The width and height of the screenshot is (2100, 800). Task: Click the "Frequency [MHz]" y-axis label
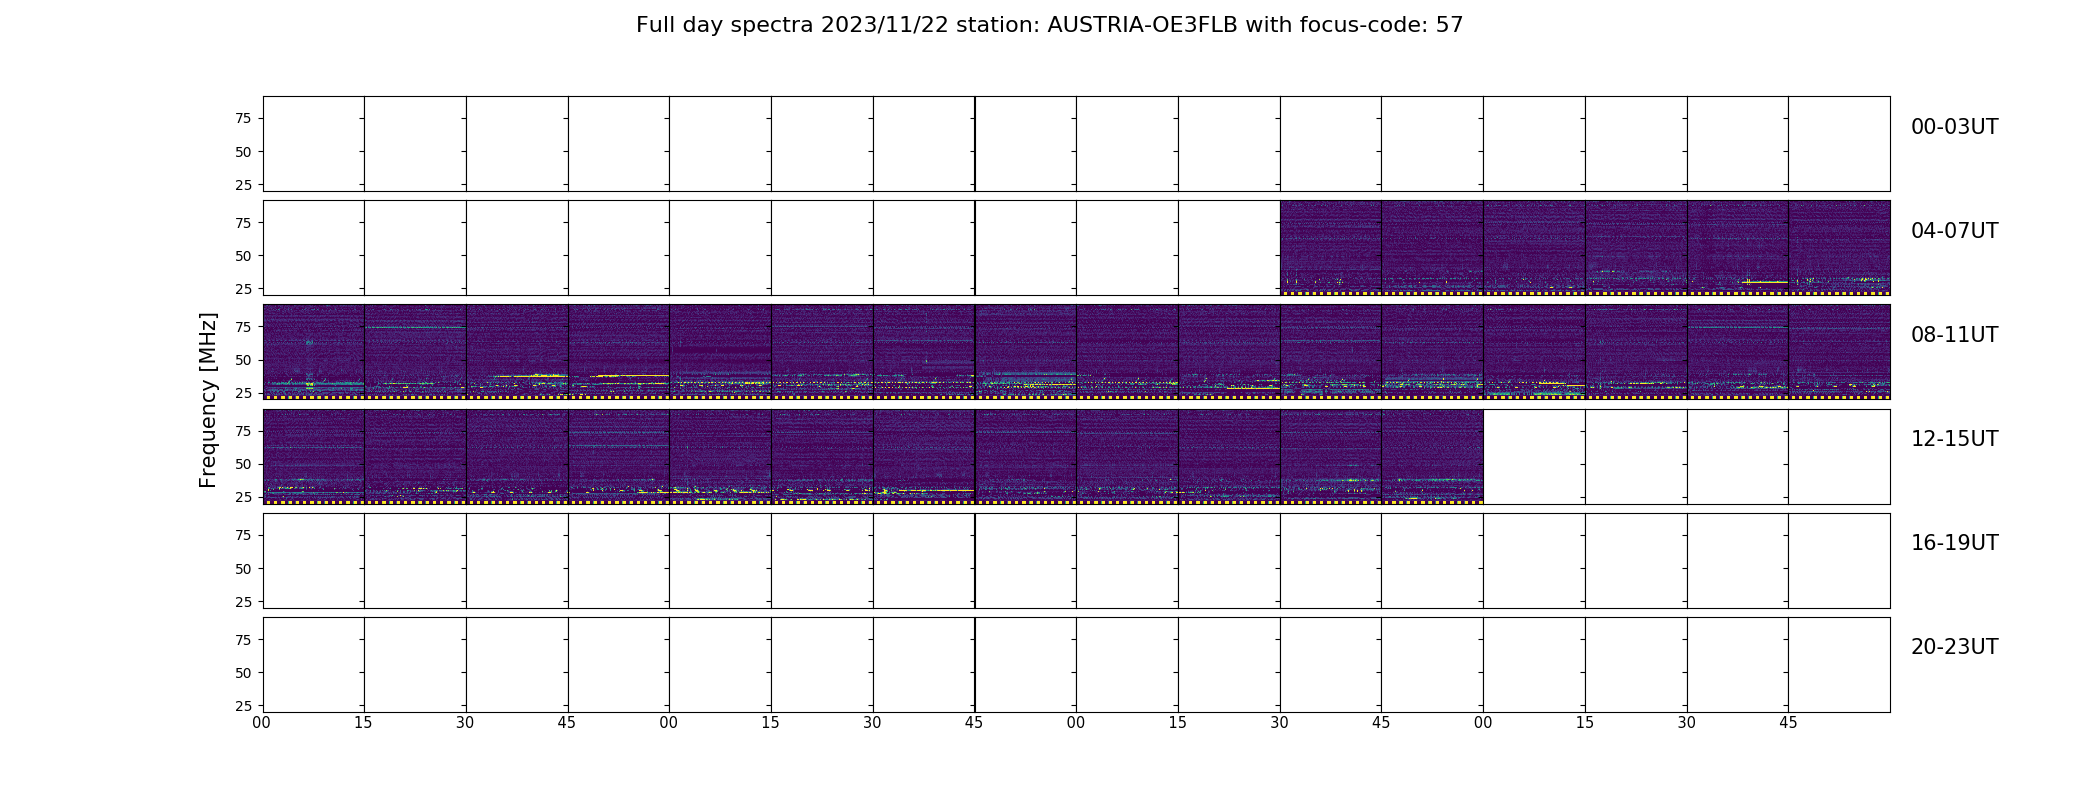pyautogui.click(x=208, y=400)
